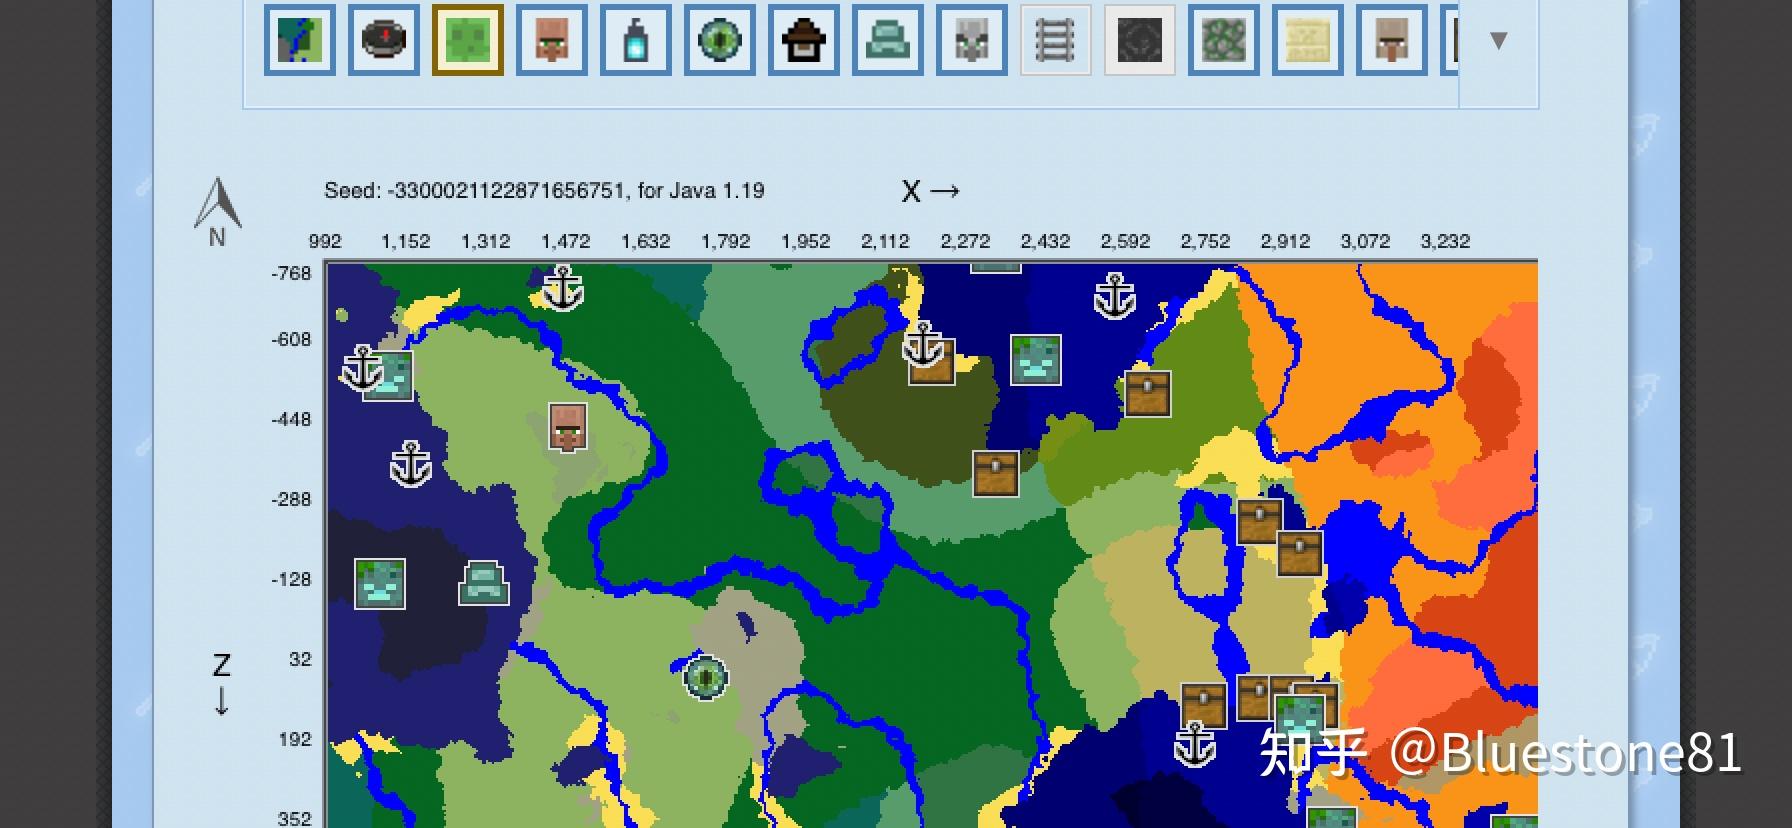Image resolution: width=1792 pixels, height=828 pixels.
Task: Toggle the sandstone Desert Temple icon
Action: [x=1308, y=40]
